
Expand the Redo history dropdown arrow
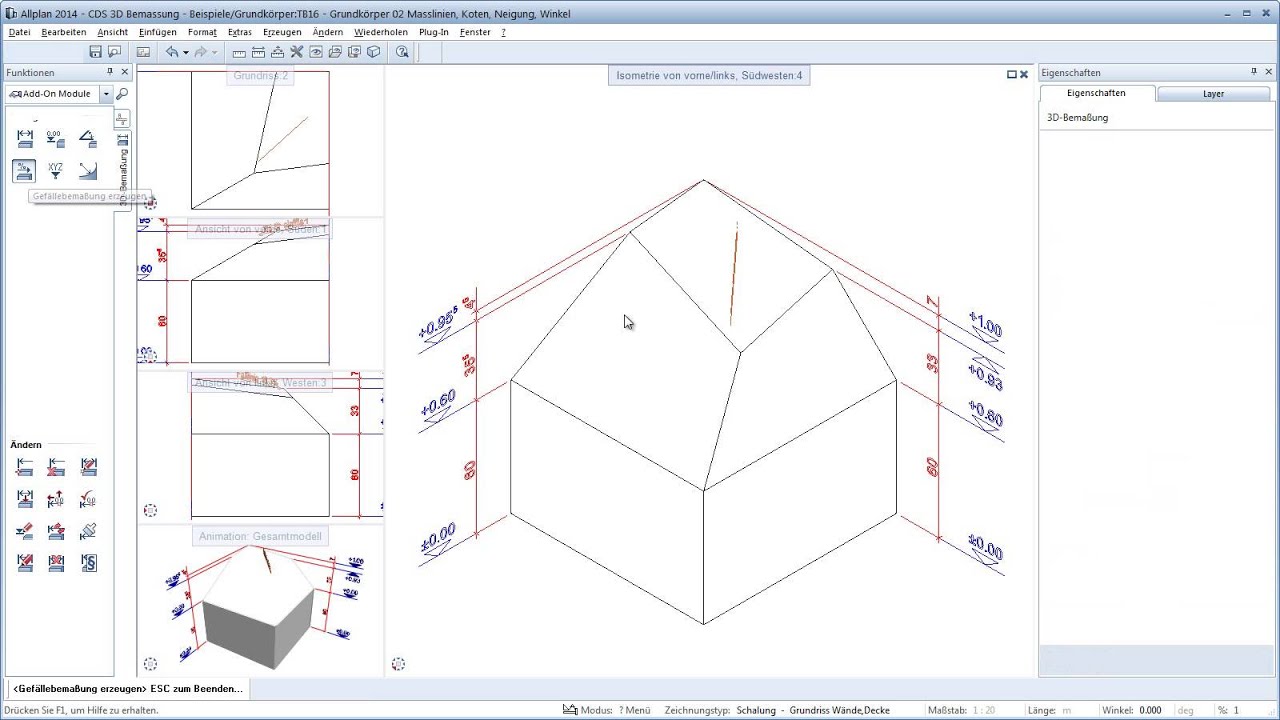tap(214, 52)
